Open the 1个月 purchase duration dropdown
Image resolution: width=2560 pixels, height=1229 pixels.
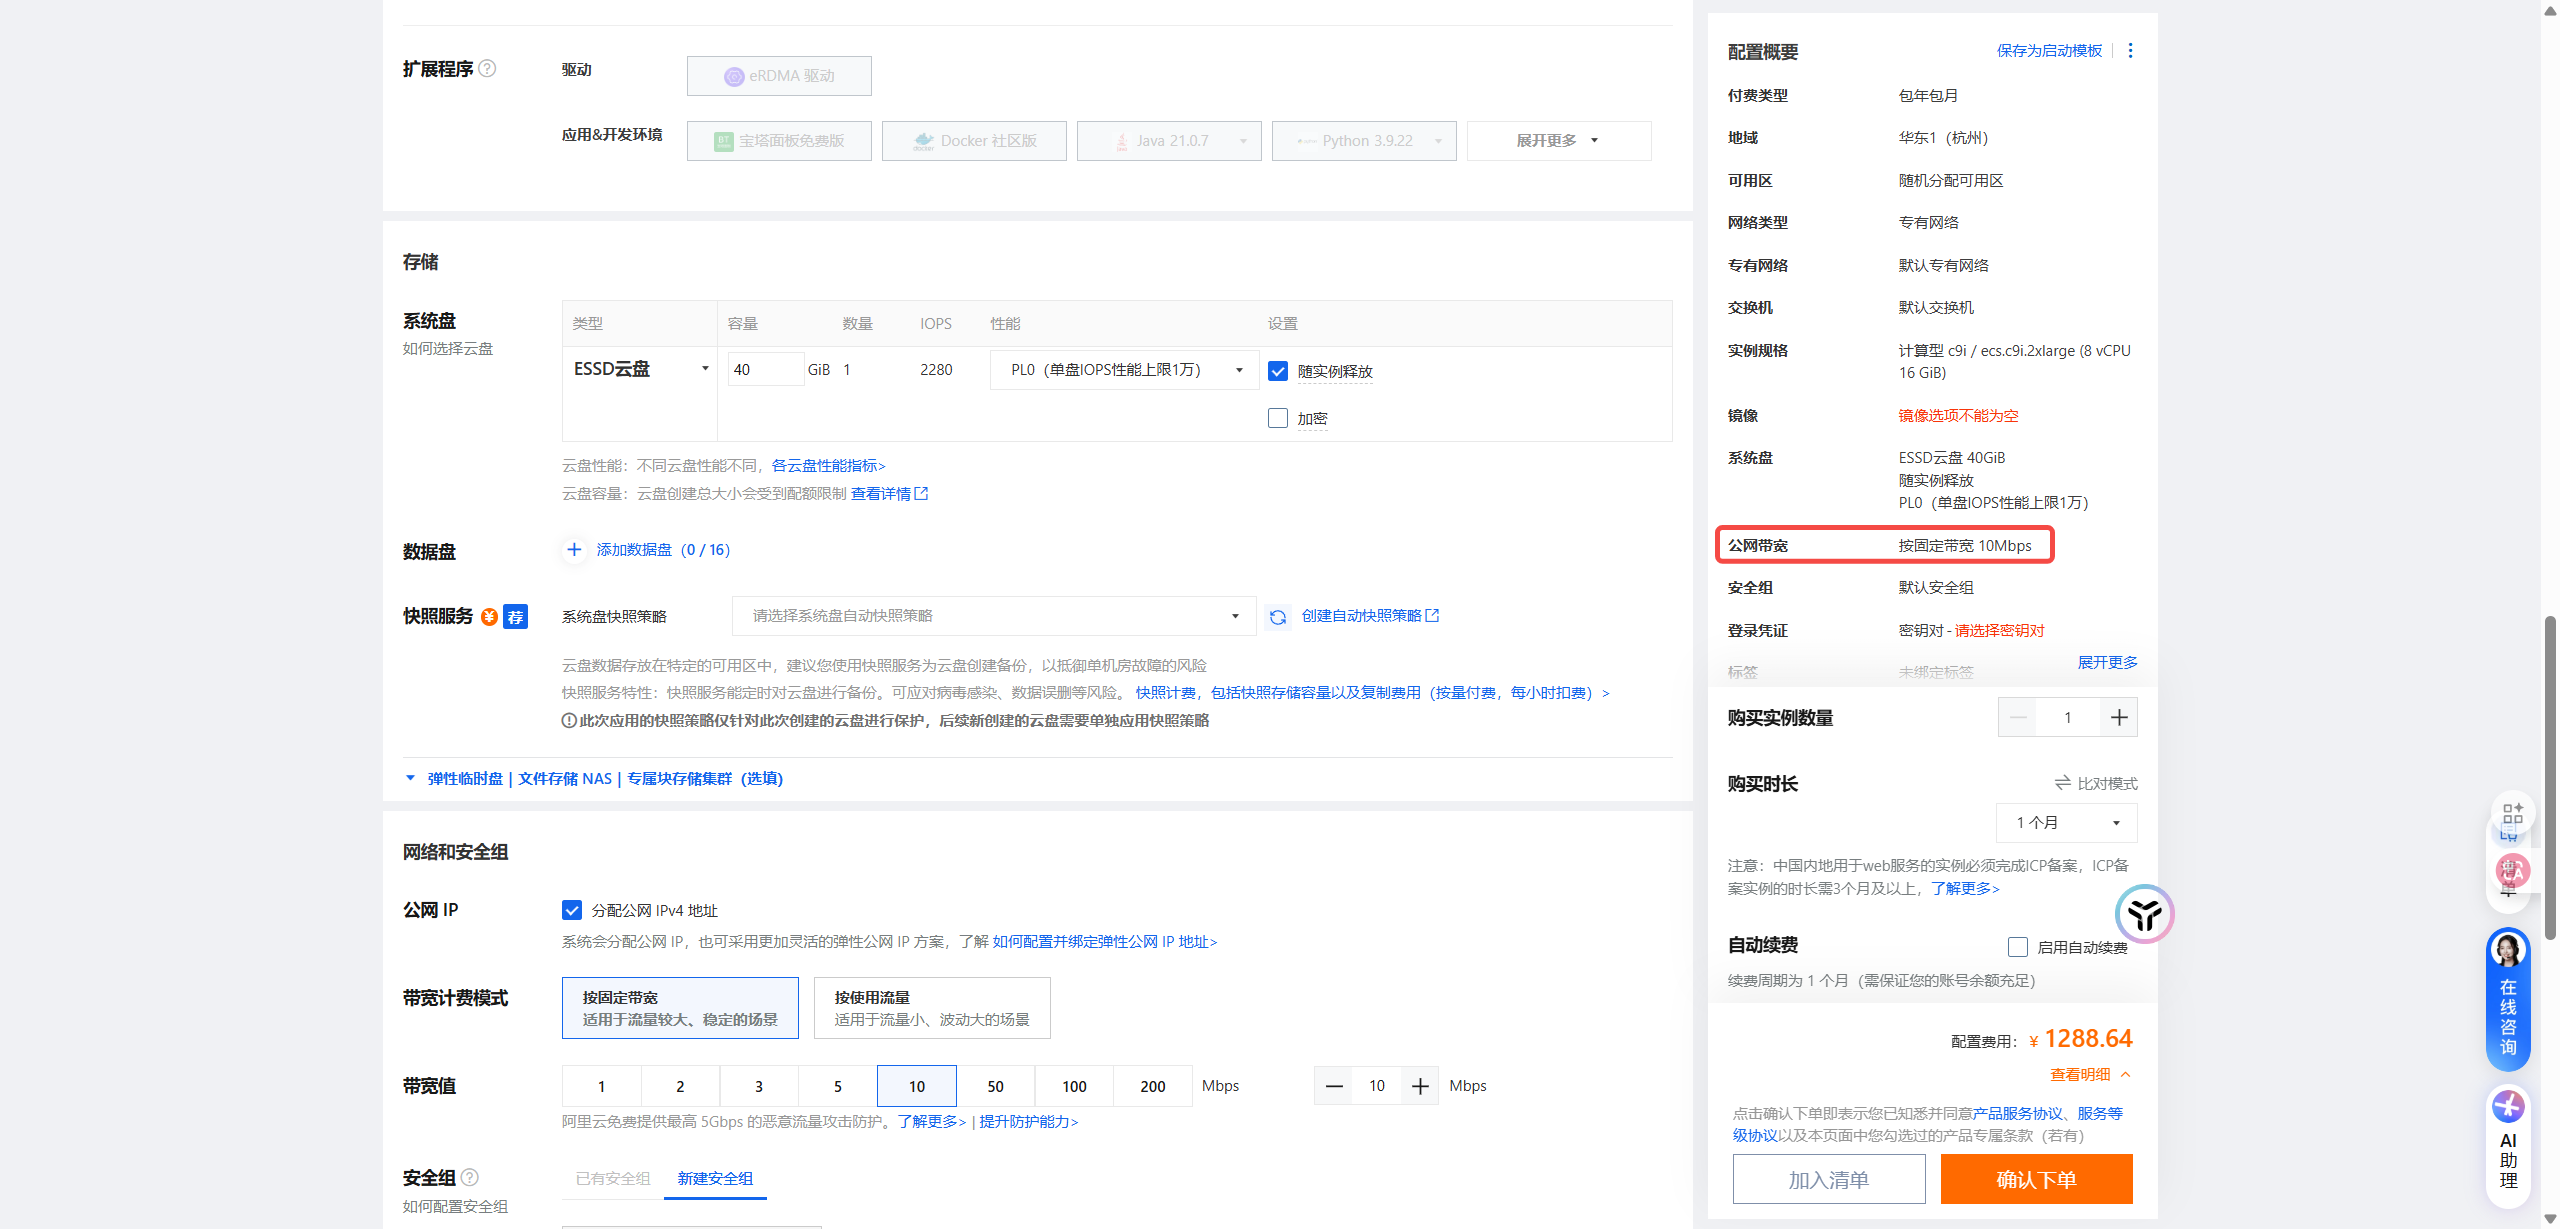pyautogui.click(x=2066, y=822)
